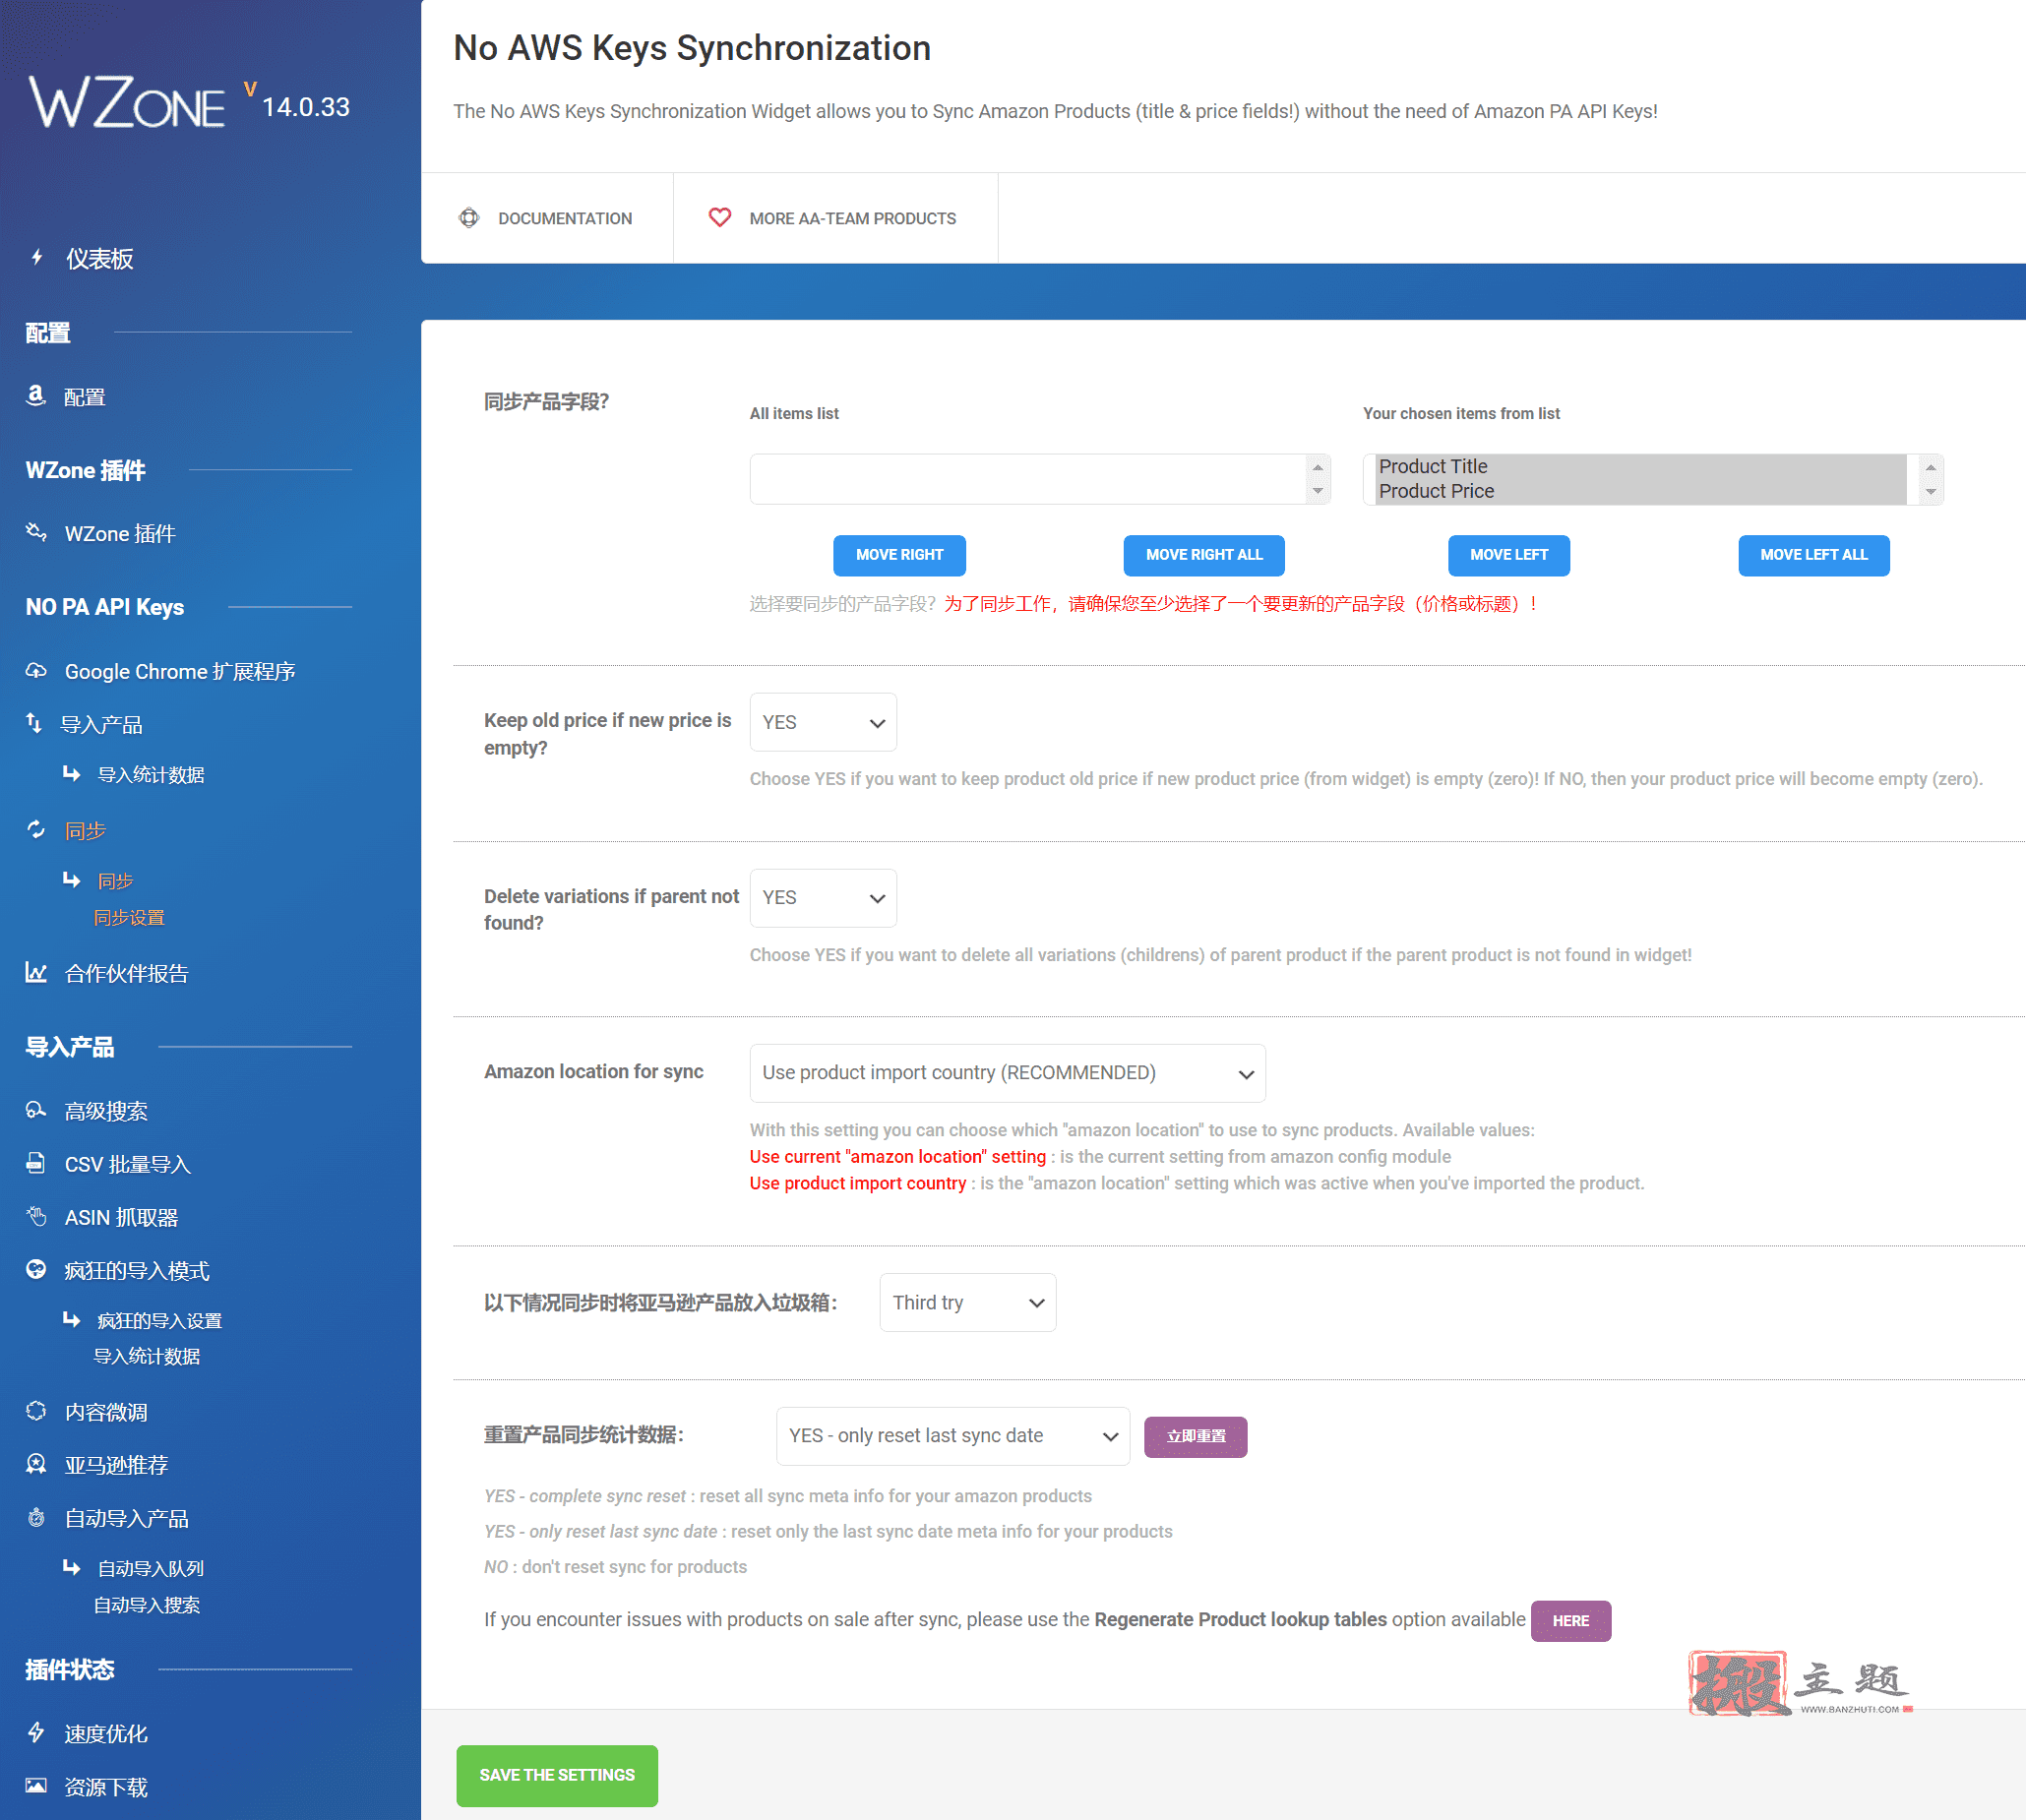This screenshot has height=1820, width=2026.
Task: Open the Documentation tab
Action: pyautogui.click(x=547, y=218)
